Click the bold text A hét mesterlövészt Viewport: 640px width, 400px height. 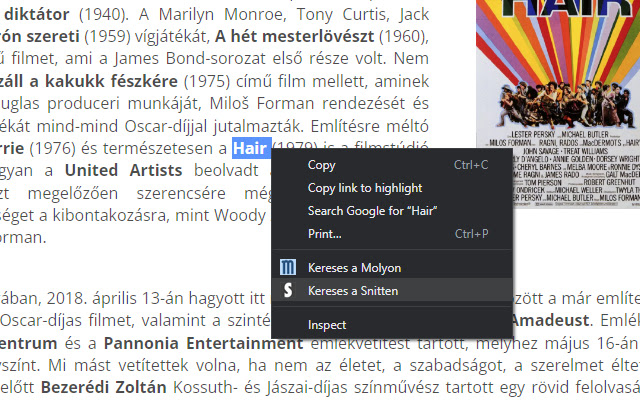[x=294, y=36]
